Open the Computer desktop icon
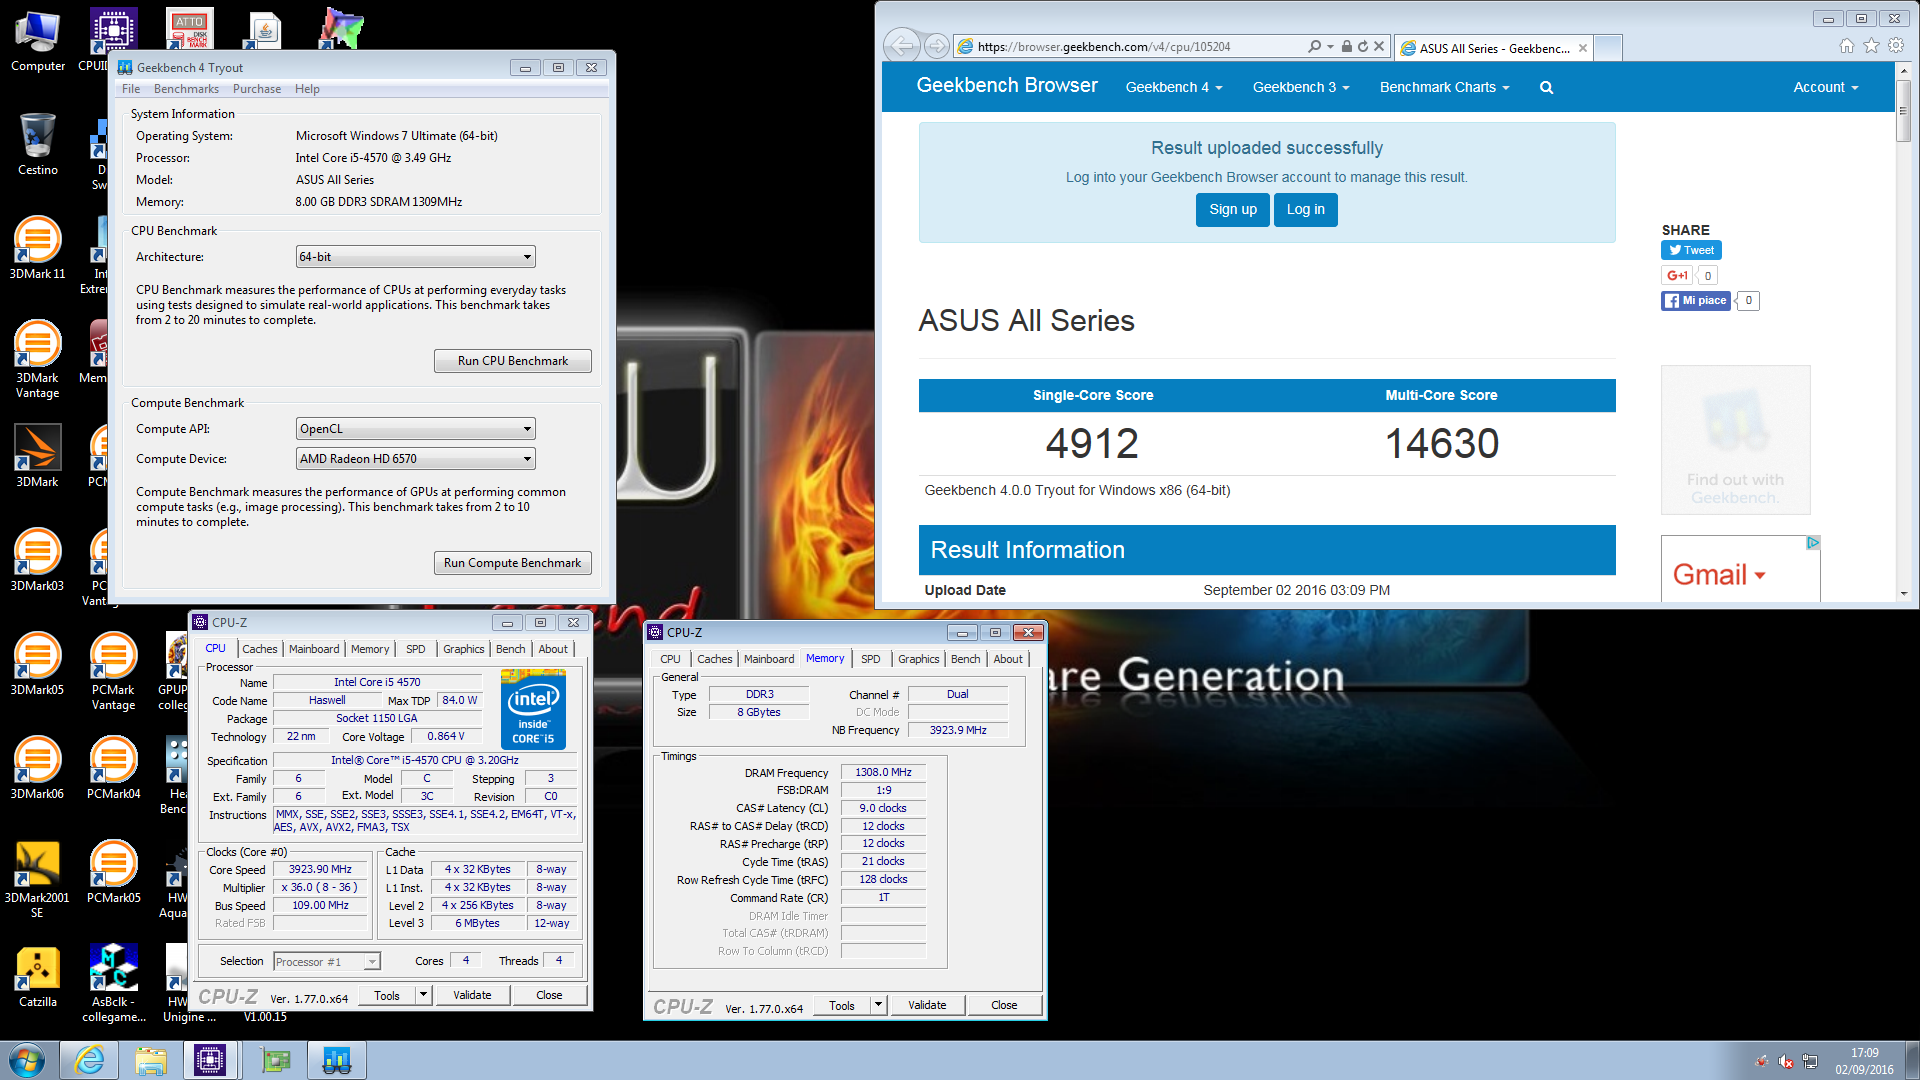The image size is (1920, 1080). coord(38,42)
